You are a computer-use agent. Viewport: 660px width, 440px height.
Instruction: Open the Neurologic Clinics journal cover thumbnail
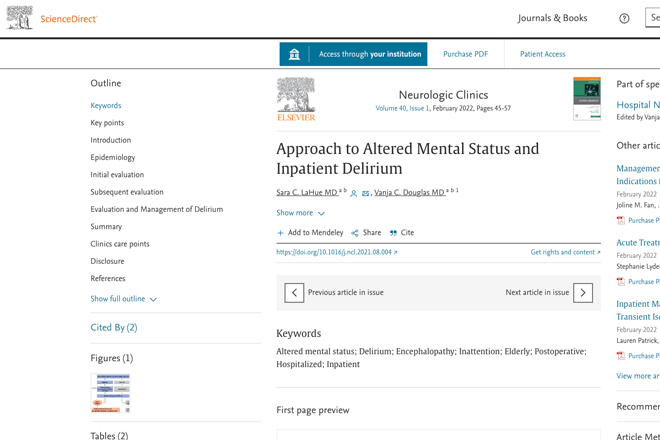(x=587, y=99)
